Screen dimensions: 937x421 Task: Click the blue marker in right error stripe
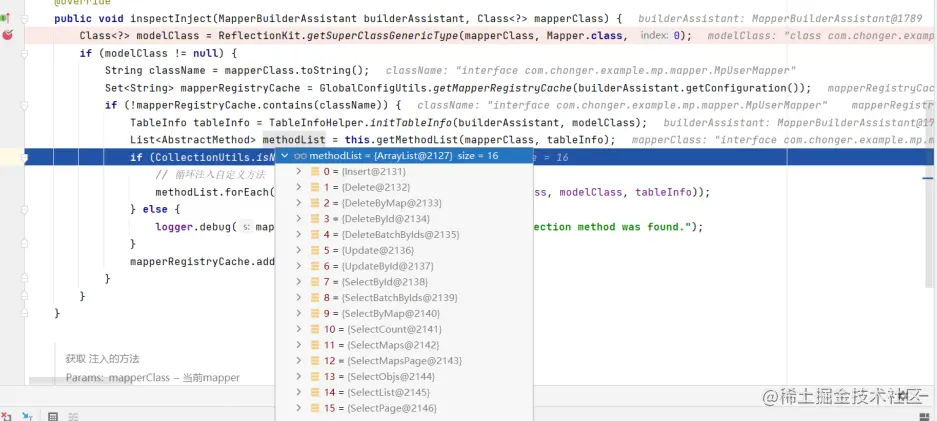click(928, 178)
